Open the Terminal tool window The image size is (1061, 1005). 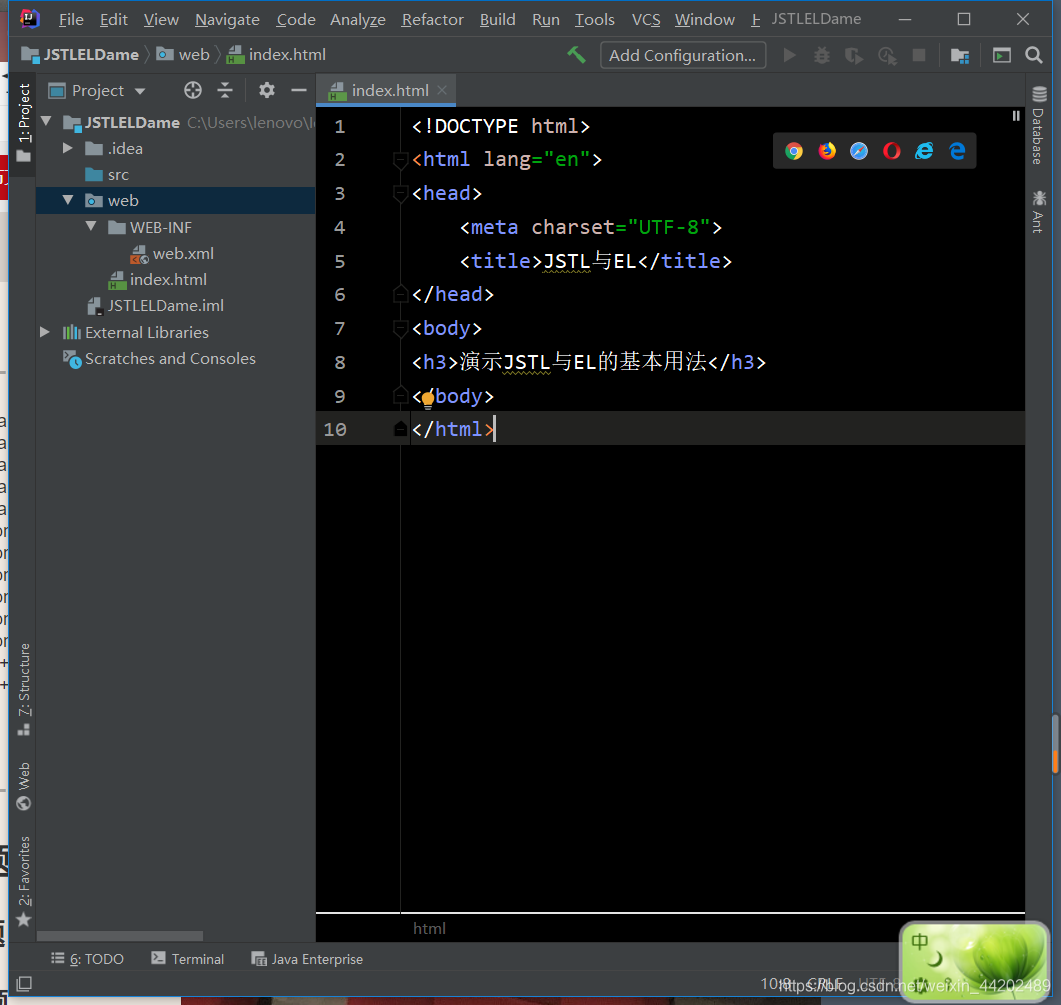pyautogui.click(x=187, y=959)
